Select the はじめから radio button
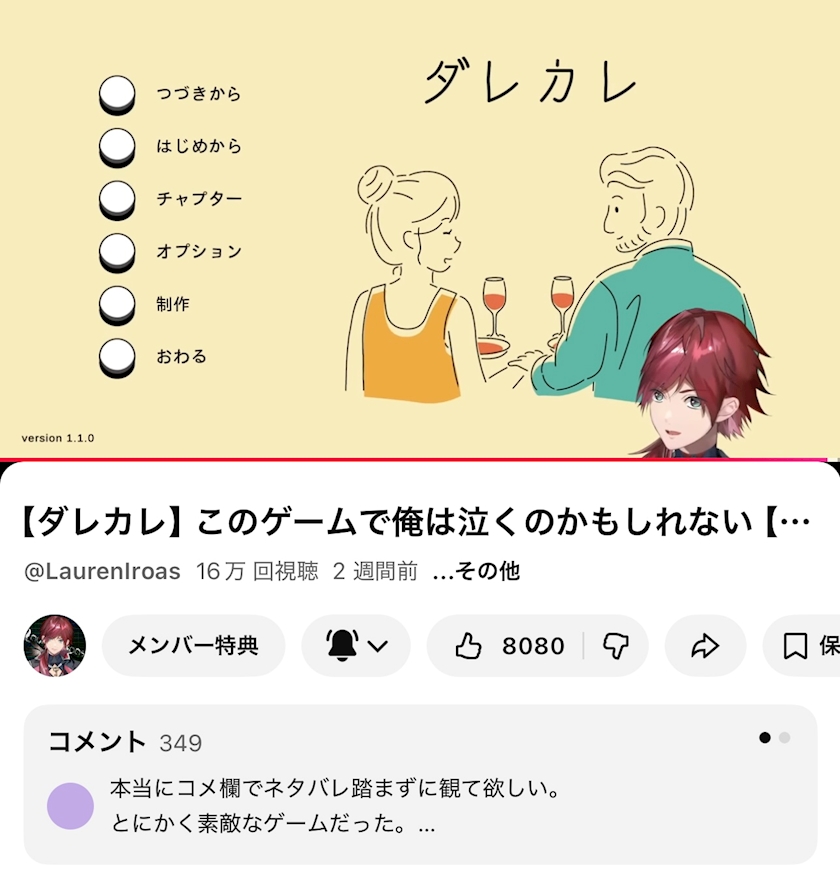840x887 pixels. point(117,148)
